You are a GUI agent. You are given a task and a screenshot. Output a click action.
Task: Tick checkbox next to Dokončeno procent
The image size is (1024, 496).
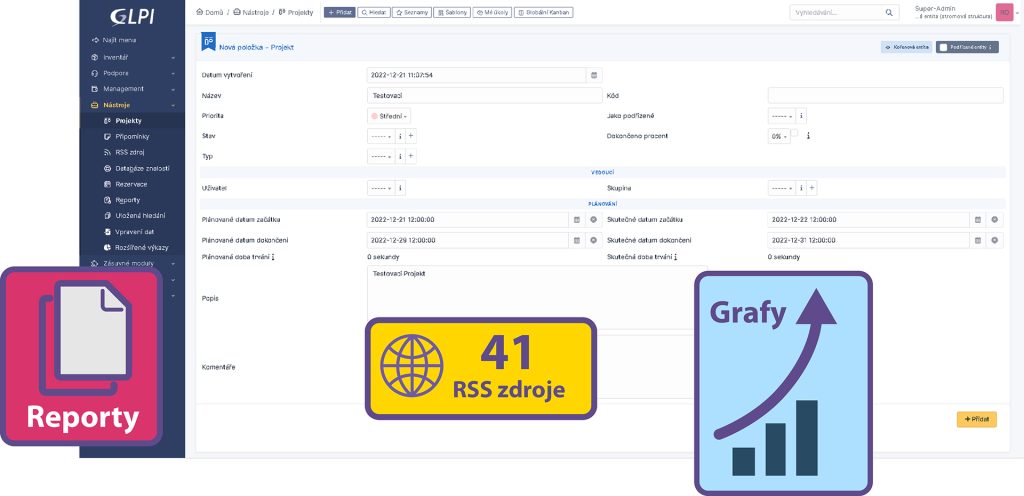pos(797,134)
